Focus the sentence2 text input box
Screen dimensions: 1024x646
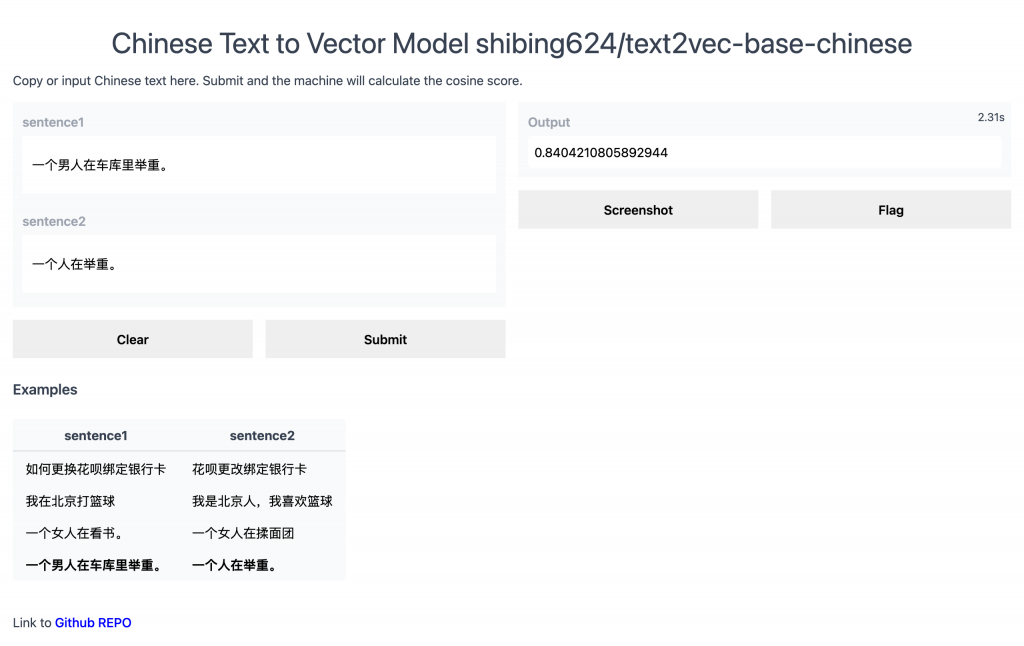pos(258,264)
